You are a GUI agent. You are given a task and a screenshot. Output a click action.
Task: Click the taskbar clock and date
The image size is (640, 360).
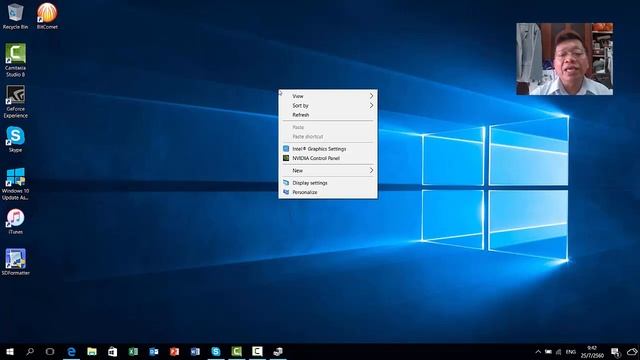(x=592, y=352)
